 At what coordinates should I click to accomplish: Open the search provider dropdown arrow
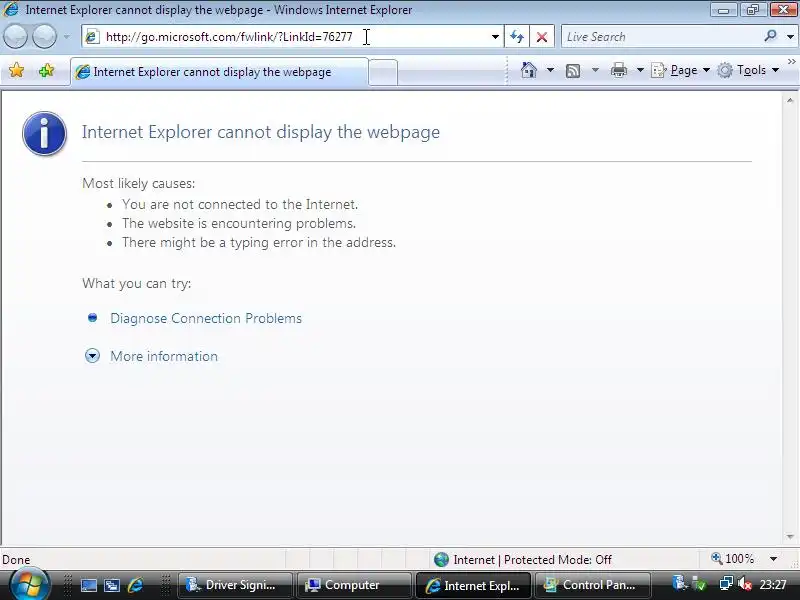(x=790, y=37)
